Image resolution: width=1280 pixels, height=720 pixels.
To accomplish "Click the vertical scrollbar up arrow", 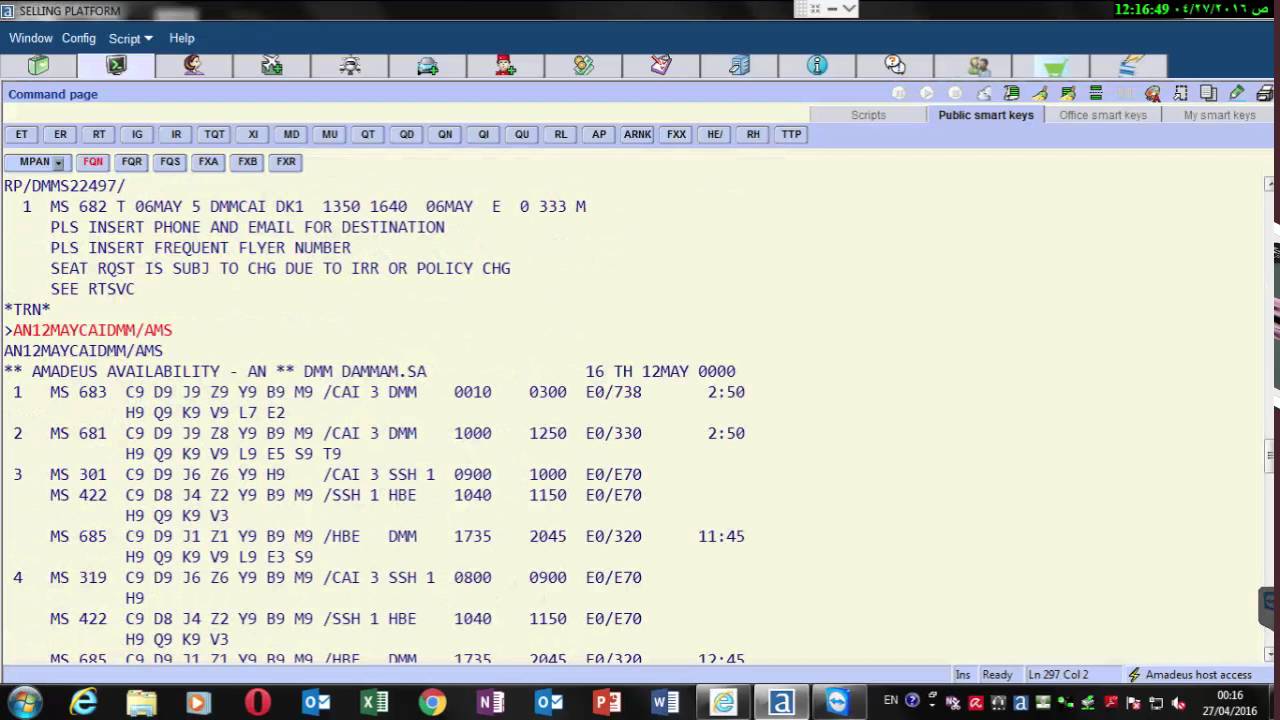I will (x=1270, y=185).
